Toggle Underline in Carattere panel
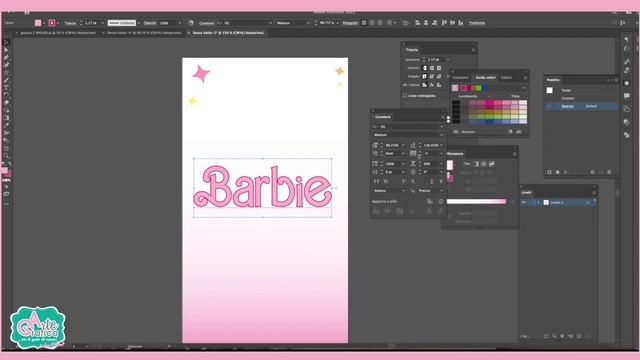 click(x=431, y=181)
